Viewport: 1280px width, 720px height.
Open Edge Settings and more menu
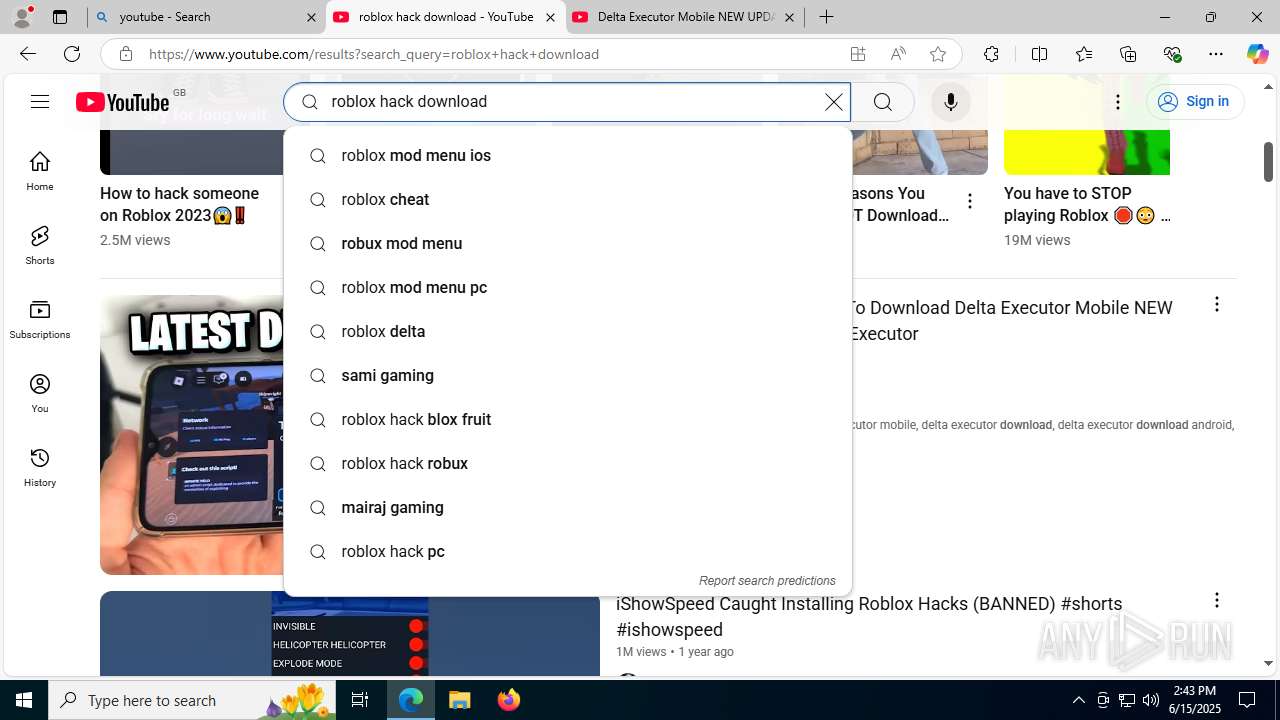click(x=1216, y=54)
